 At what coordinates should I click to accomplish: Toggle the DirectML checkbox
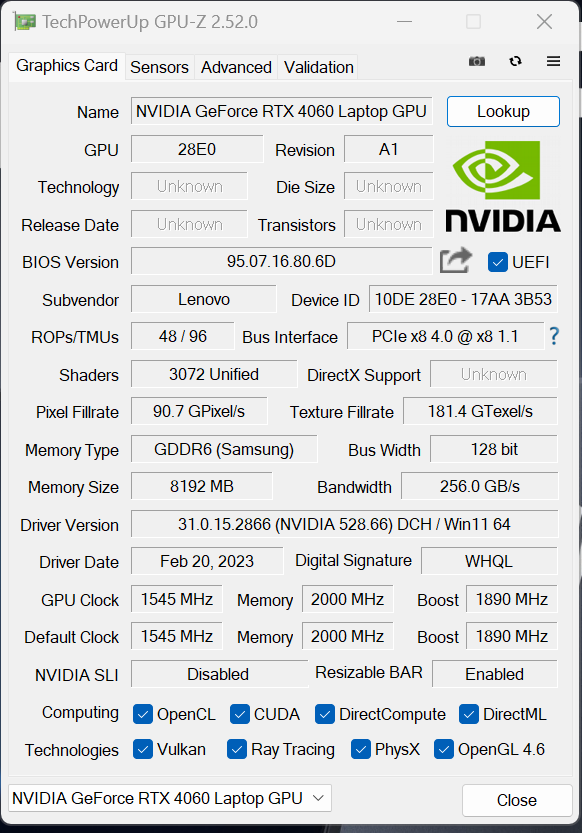[469, 714]
